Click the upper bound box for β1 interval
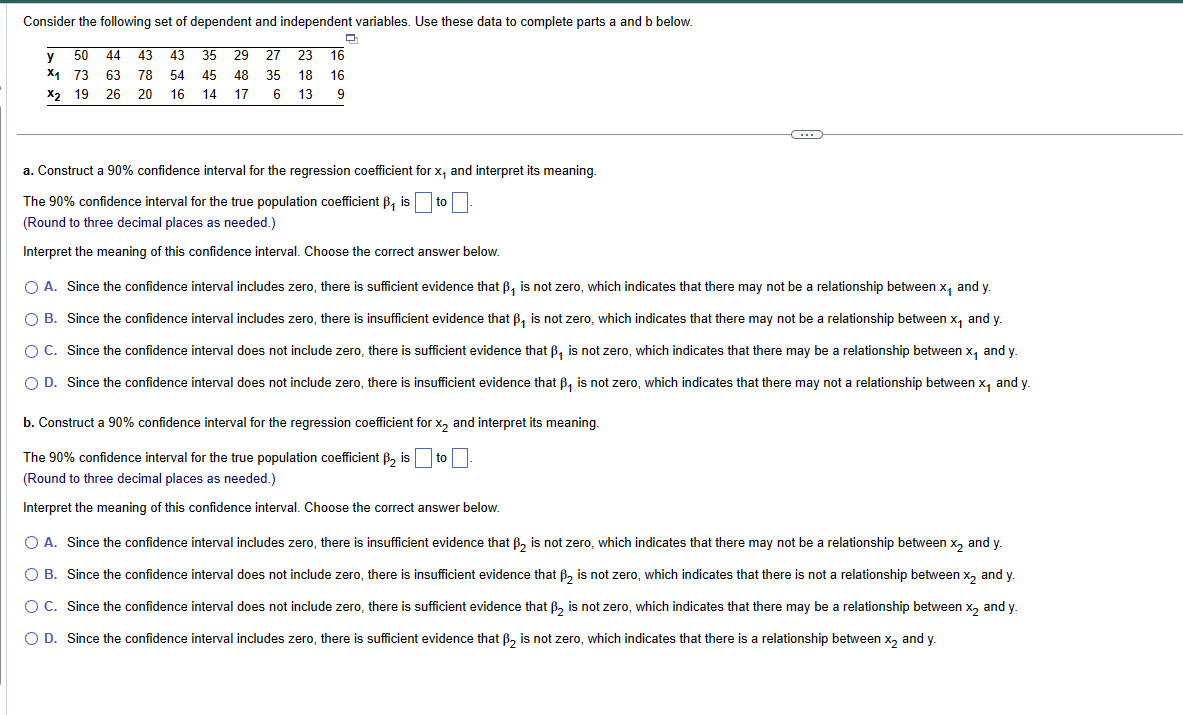The width and height of the screenshot is (1183, 715). point(460,202)
